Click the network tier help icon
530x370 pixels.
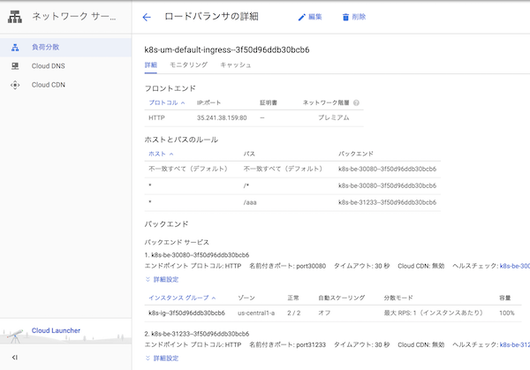coord(356,103)
